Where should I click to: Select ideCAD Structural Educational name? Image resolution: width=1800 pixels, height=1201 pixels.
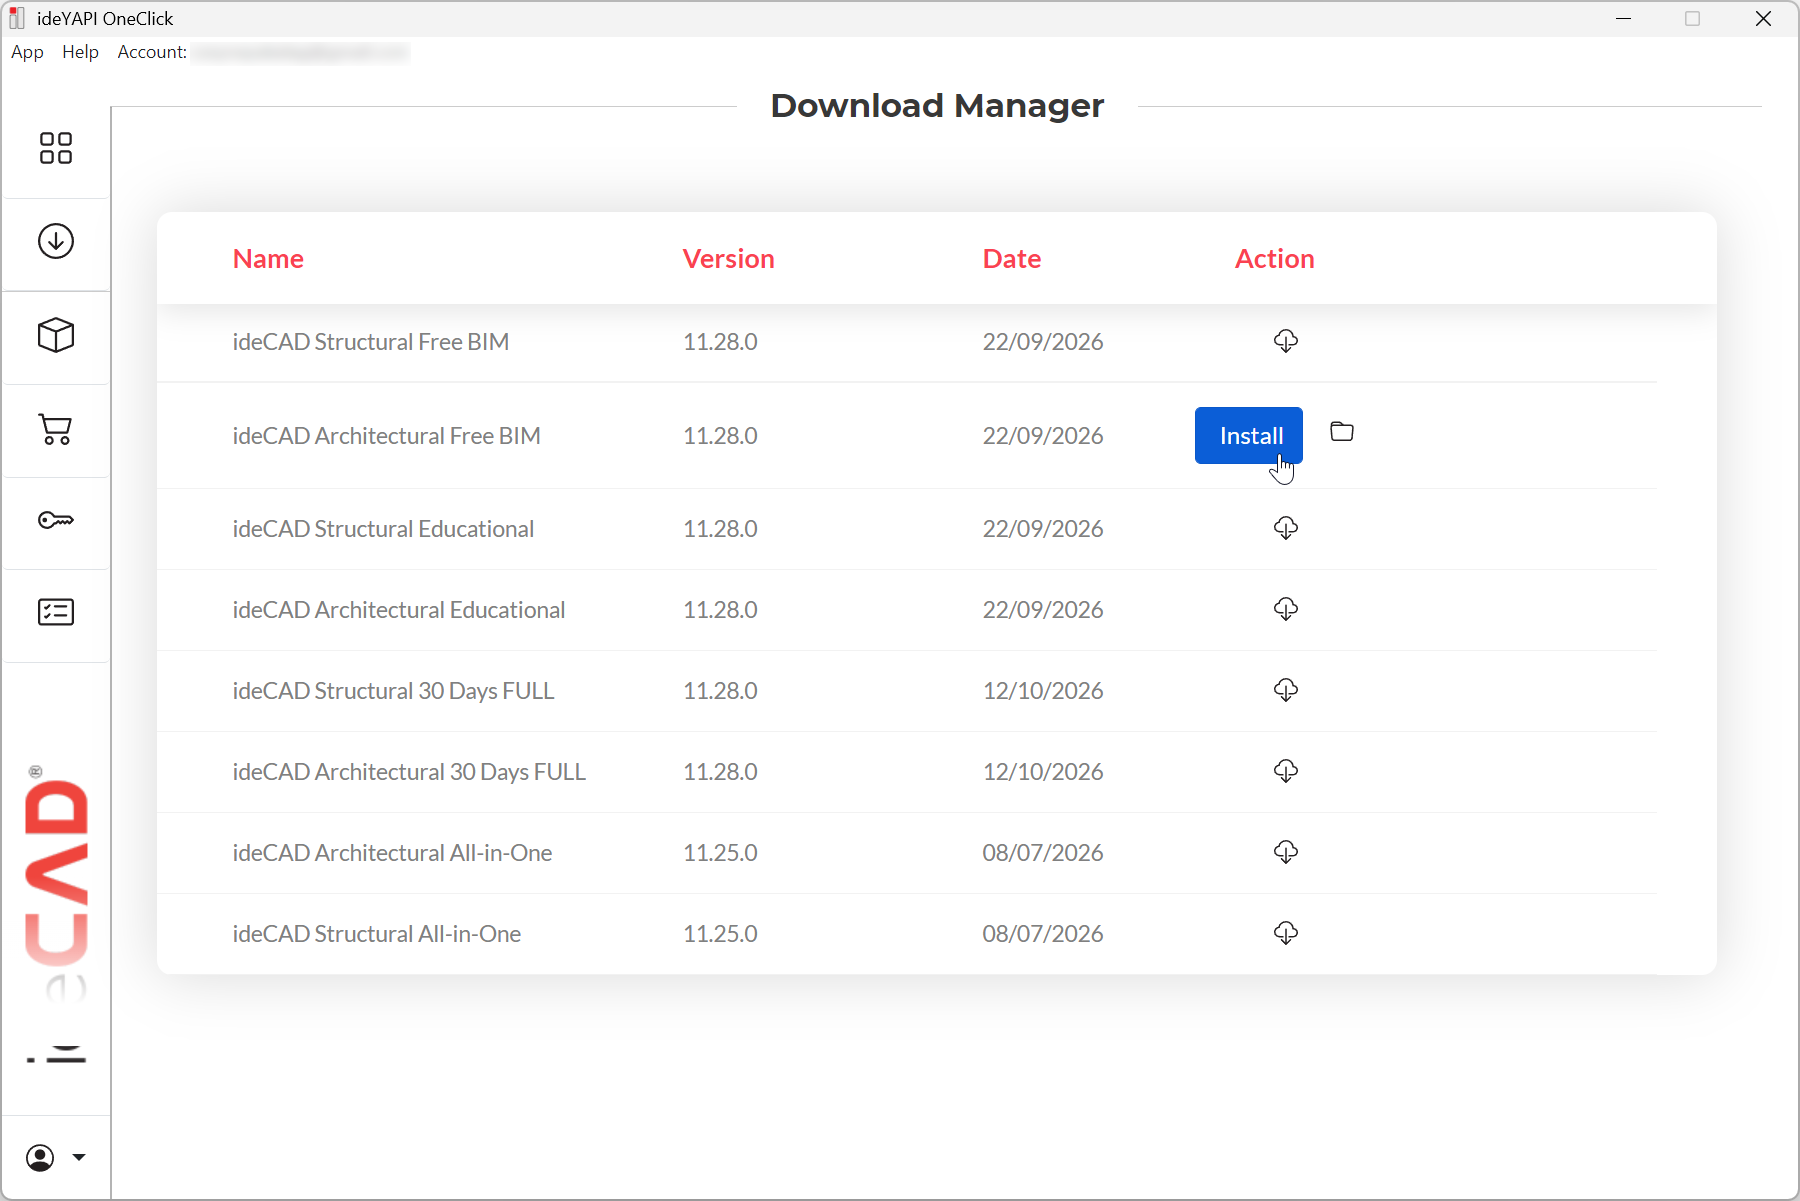(383, 529)
